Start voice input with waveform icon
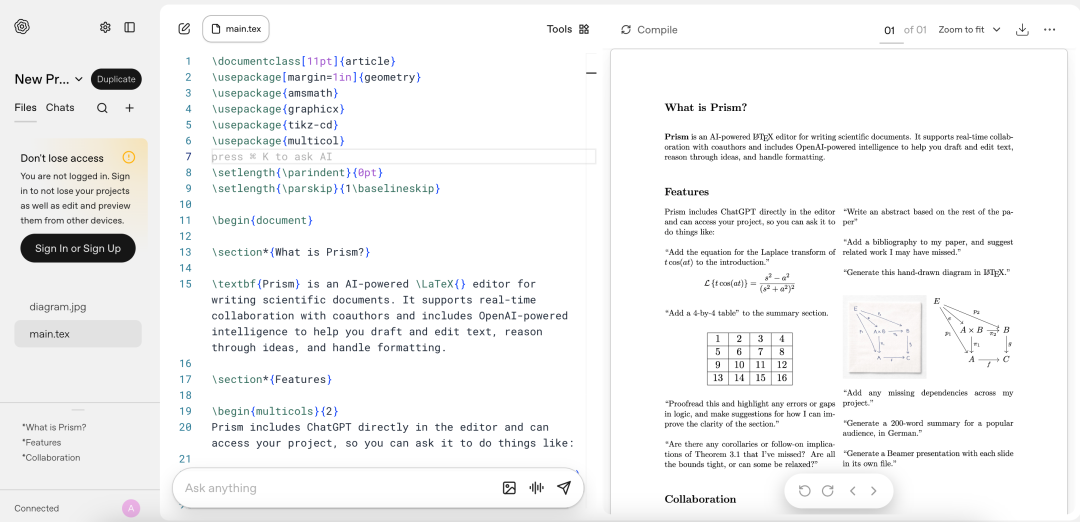The width and height of the screenshot is (1080, 522). [x=537, y=488]
